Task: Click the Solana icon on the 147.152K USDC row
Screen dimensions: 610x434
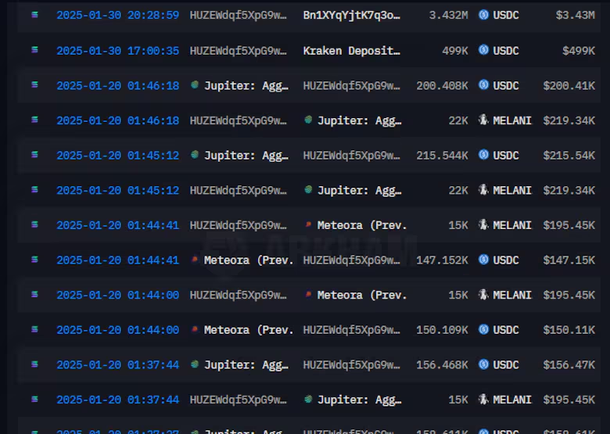Action: point(35,259)
